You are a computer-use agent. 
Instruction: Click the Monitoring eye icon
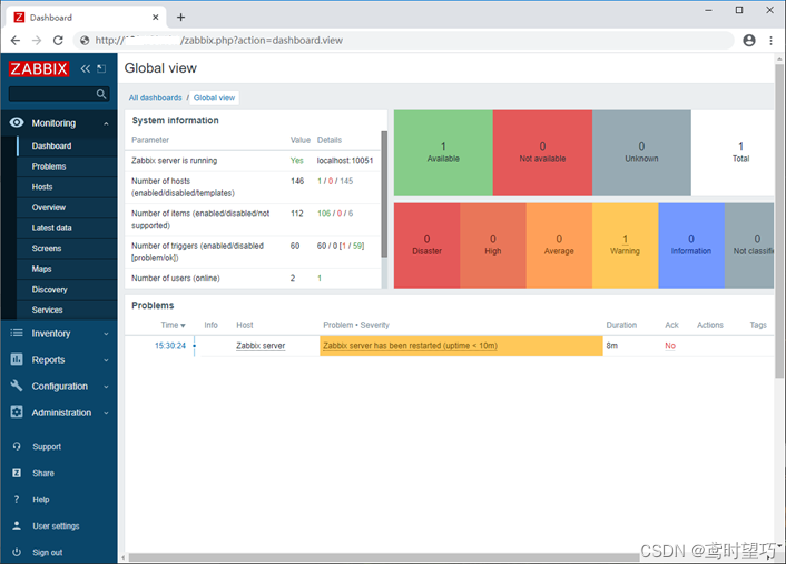coord(16,123)
